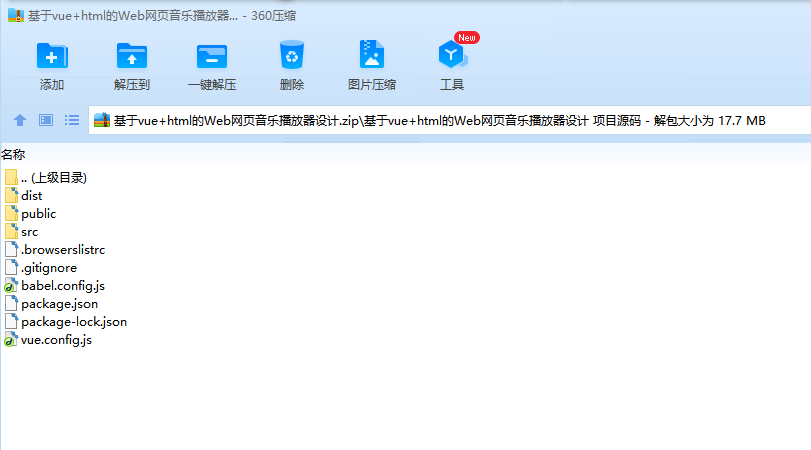Select the src folder

coord(21,232)
